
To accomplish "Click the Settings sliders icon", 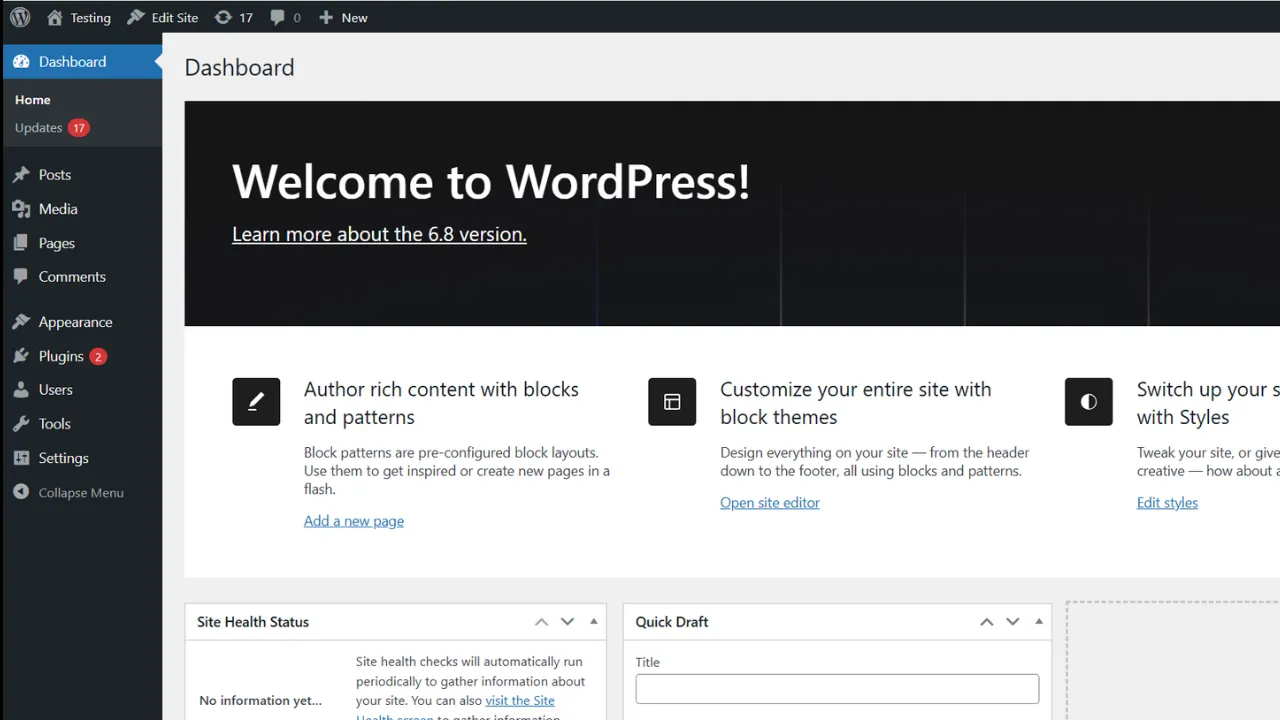I will tap(21, 458).
